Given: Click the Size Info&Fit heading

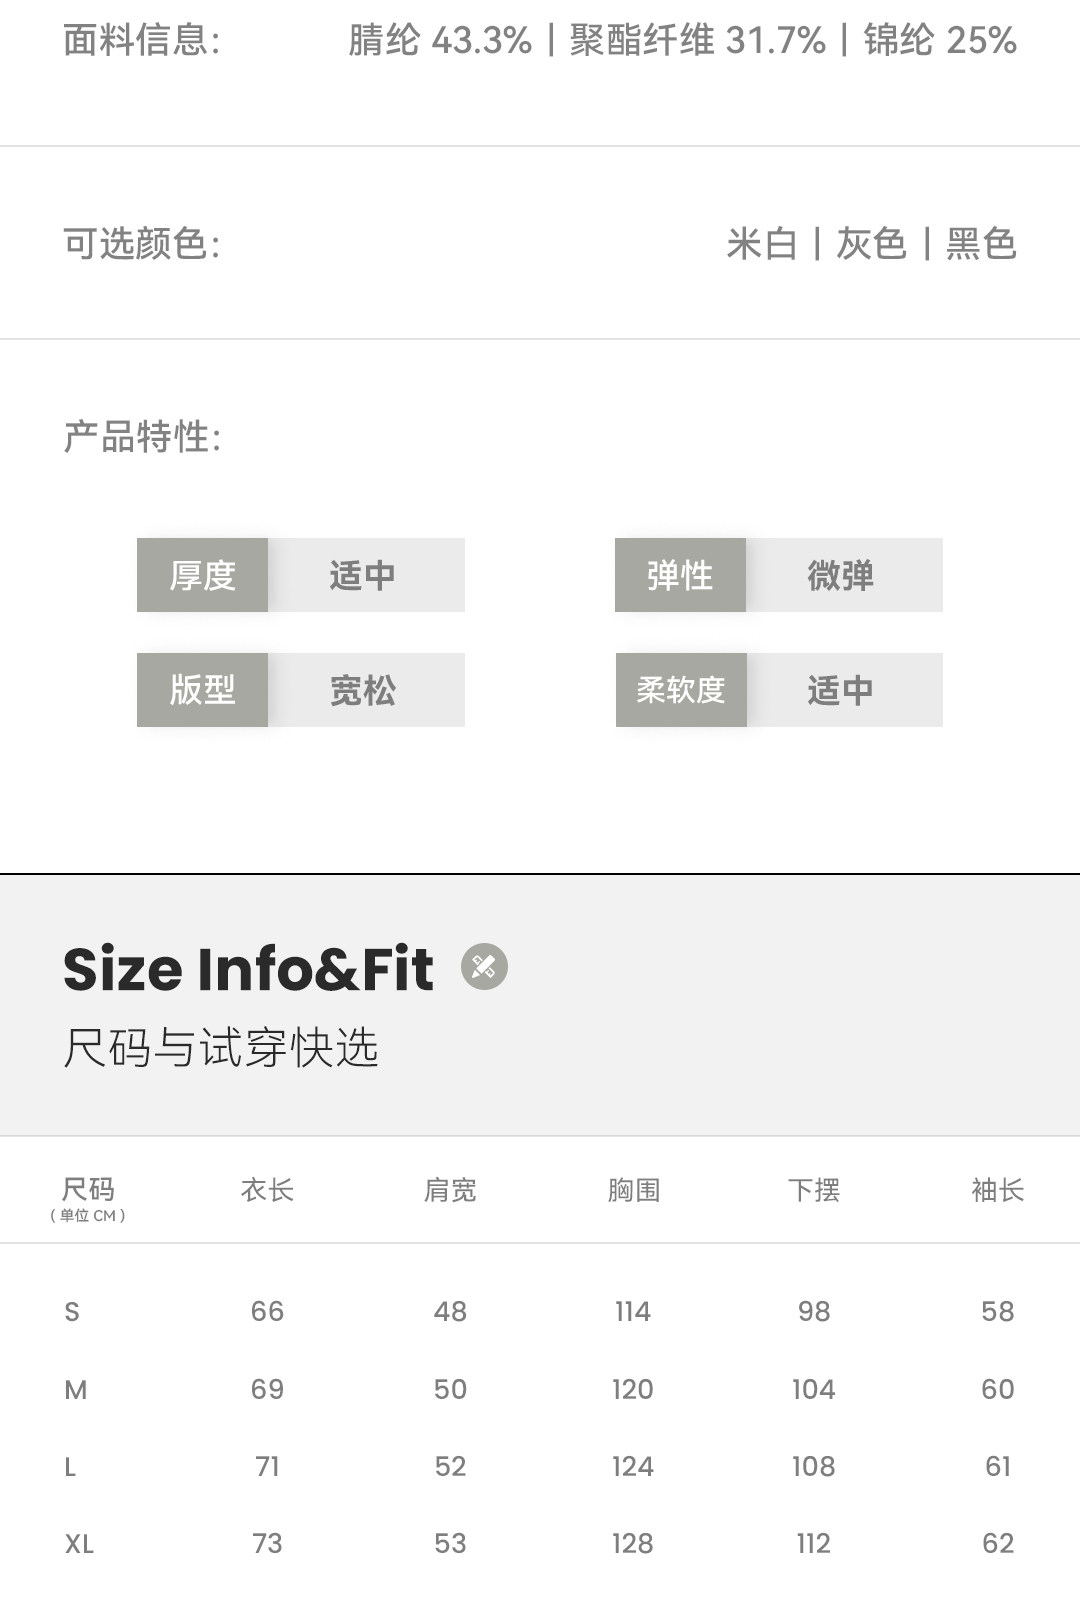Looking at the screenshot, I should point(248,969).
